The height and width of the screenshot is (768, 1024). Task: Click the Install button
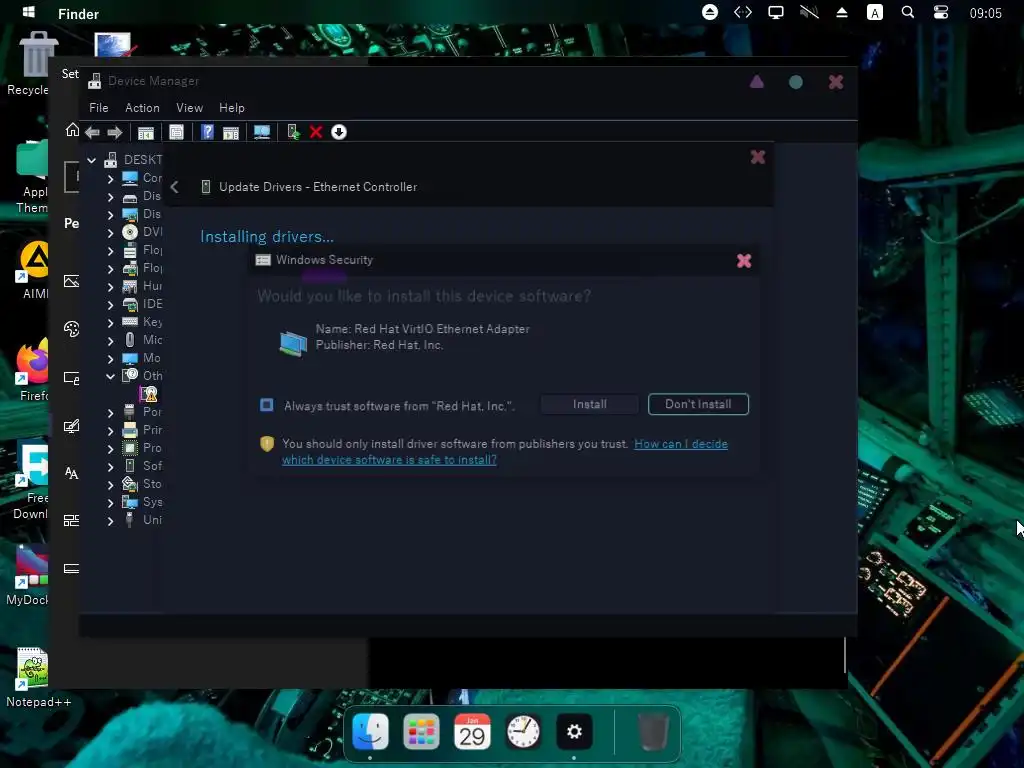590,404
